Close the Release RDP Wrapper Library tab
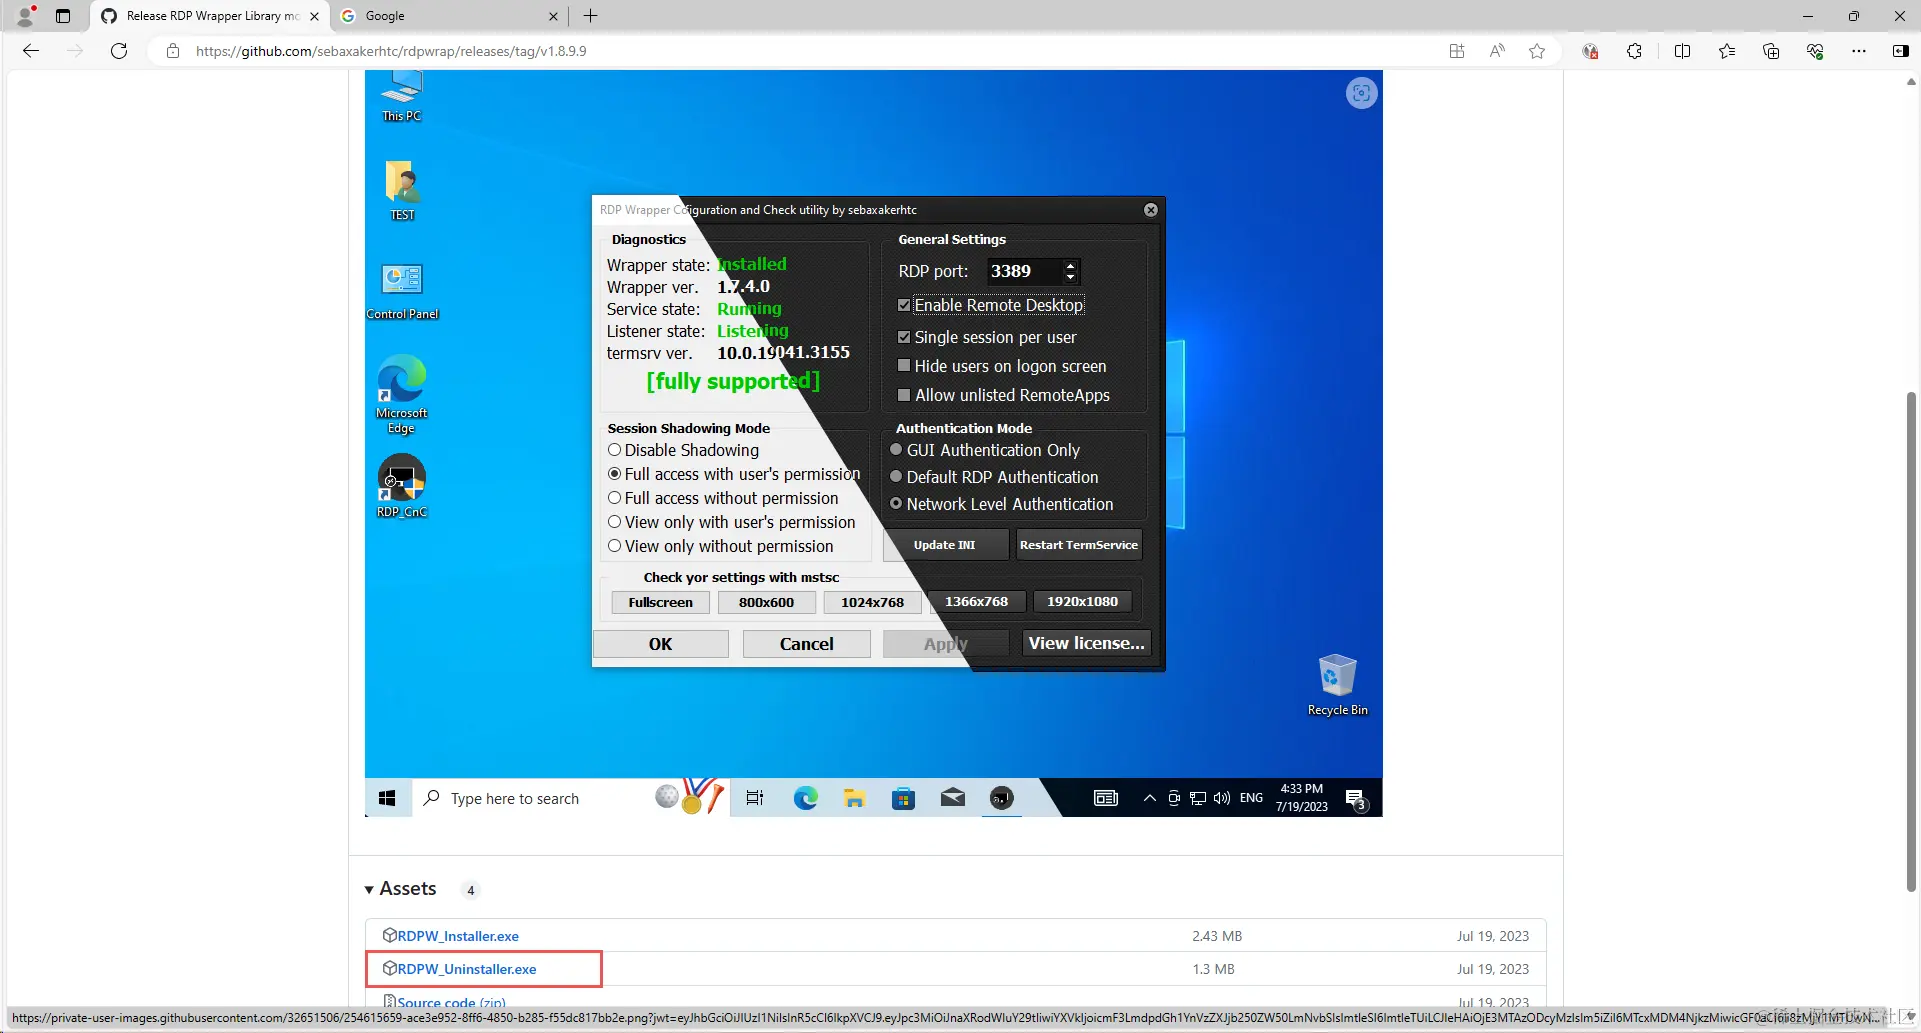Screen dimensions: 1921x1033 (314, 16)
